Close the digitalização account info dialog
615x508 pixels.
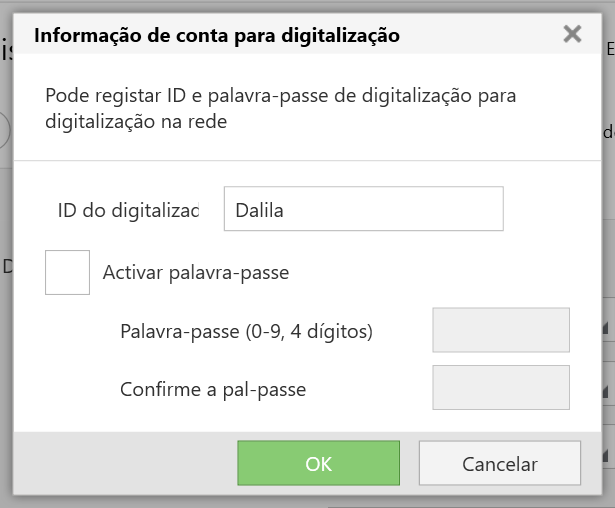[572, 35]
